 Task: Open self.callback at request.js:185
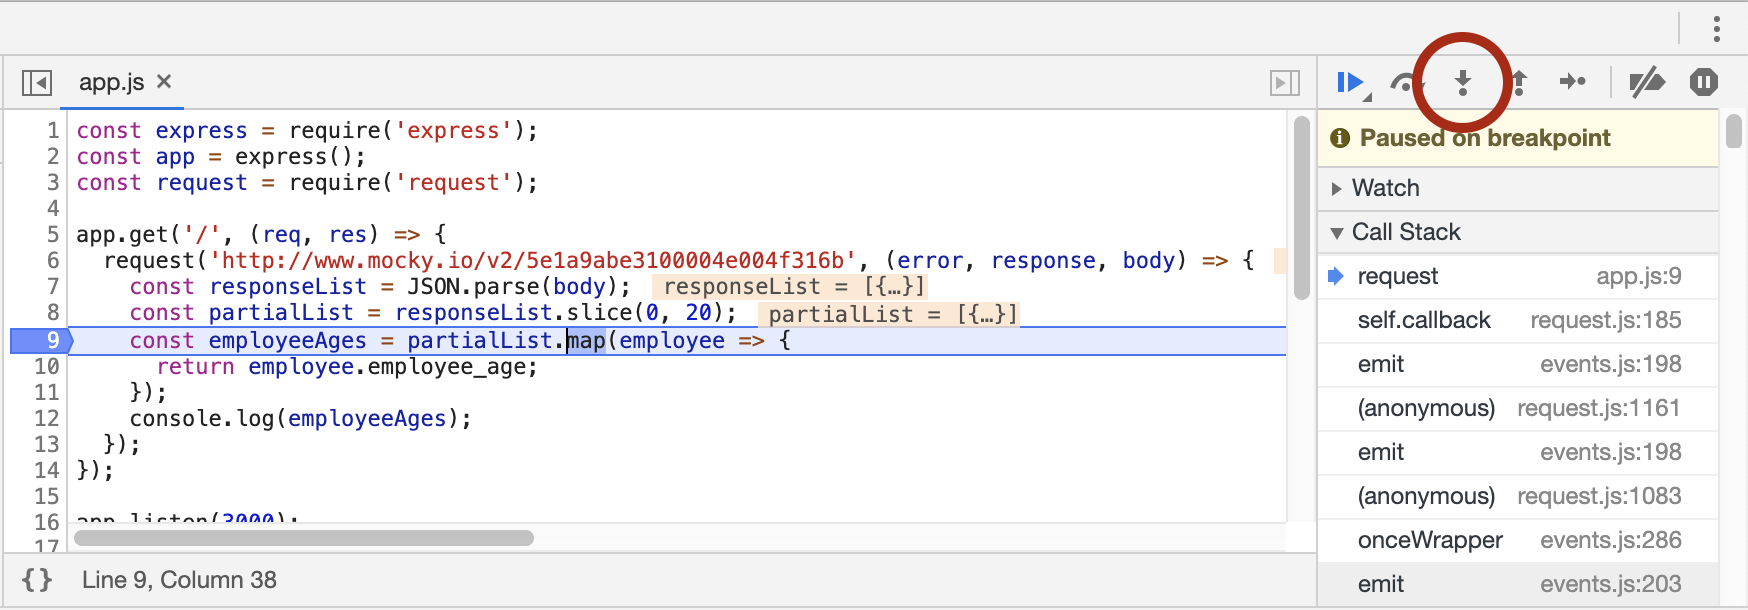point(1424,320)
